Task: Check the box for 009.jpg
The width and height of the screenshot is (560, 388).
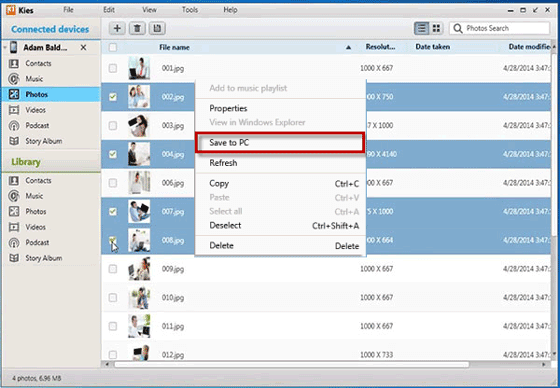Action: click(x=113, y=269)
